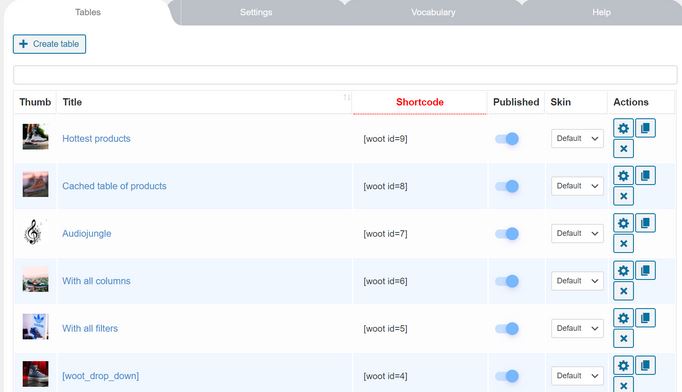Remove Cached table of products row
Screen dimensions: 682x392
(623, 196)
